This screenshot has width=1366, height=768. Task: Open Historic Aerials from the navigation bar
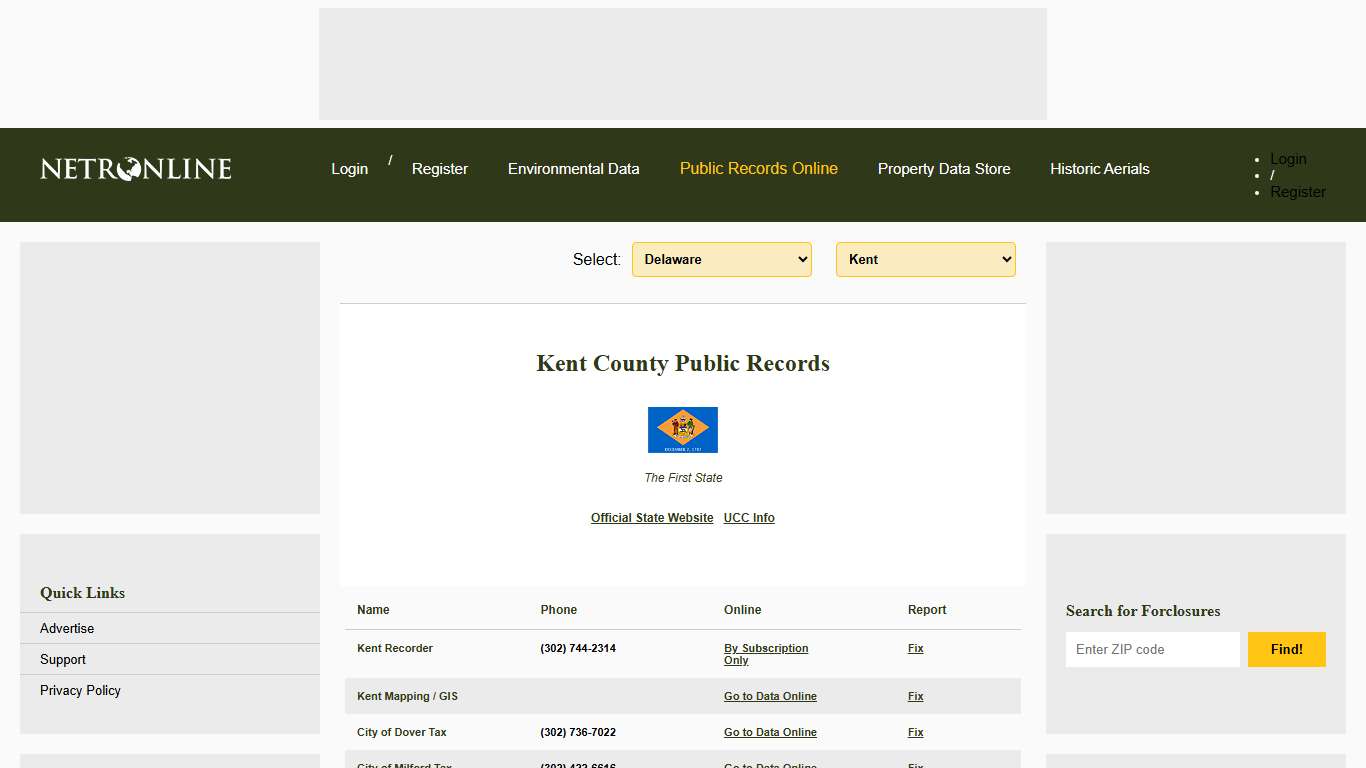(x=1099, y=169)
